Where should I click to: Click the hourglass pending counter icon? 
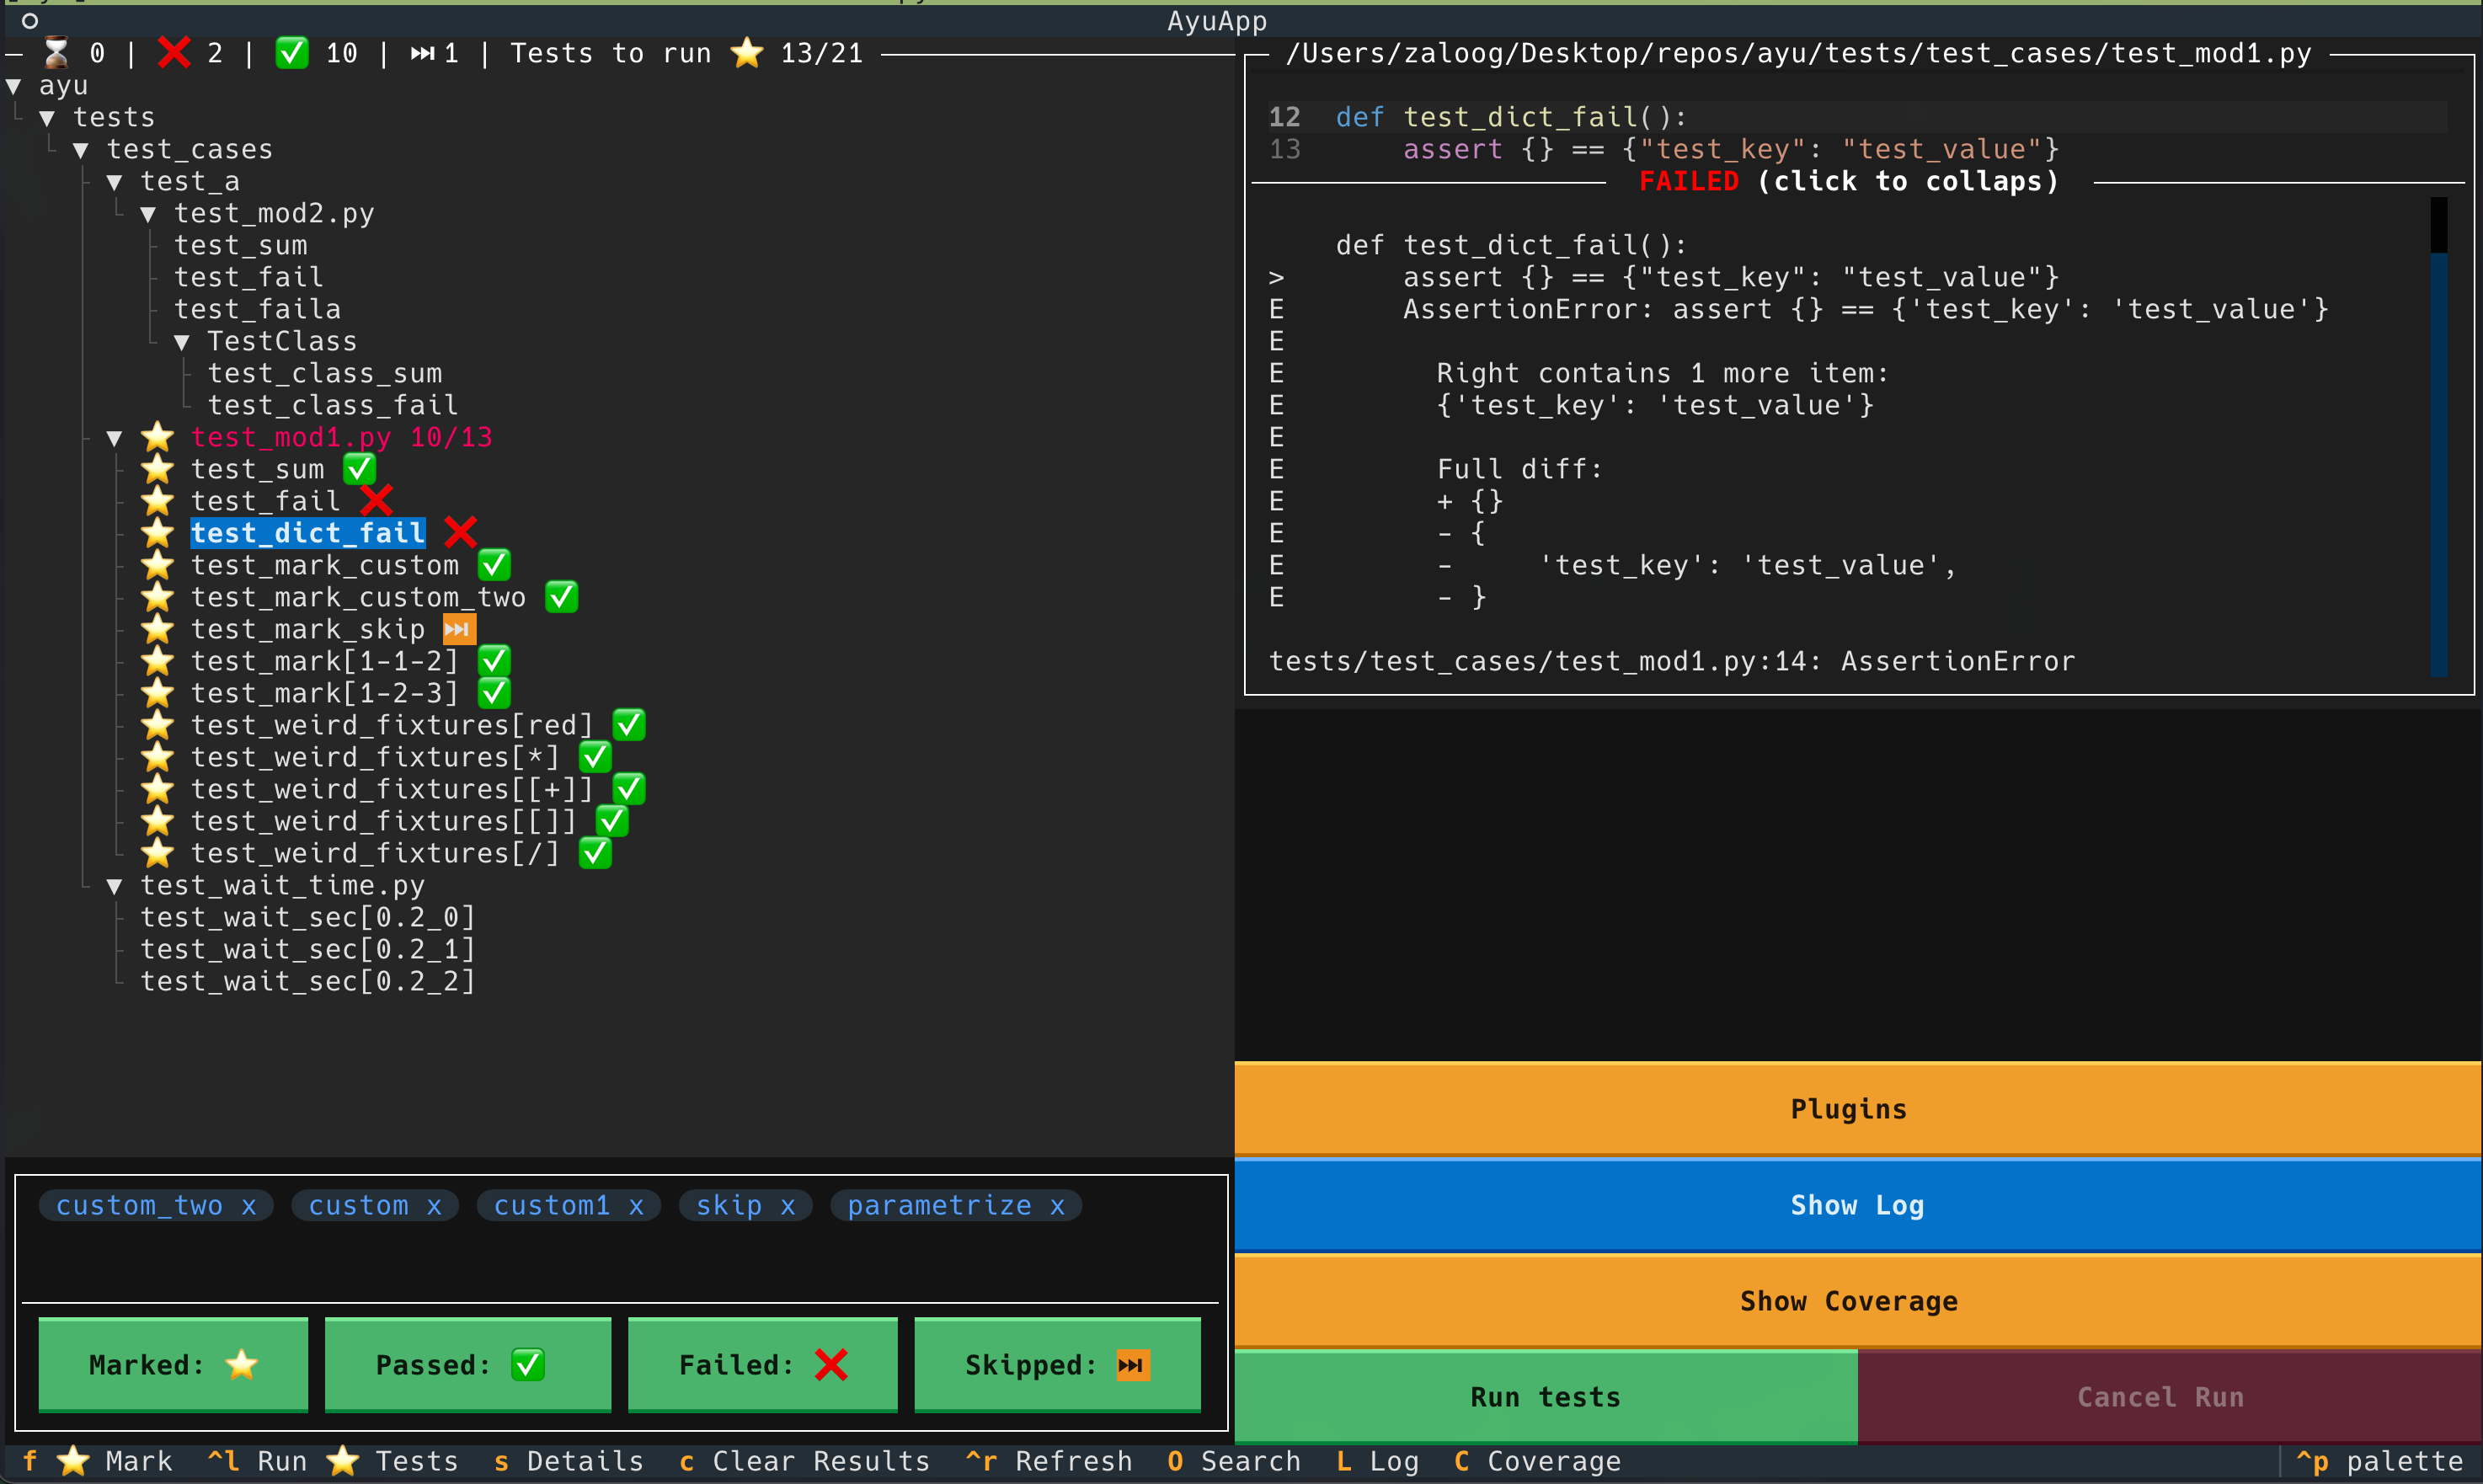(x=57, y=52)
